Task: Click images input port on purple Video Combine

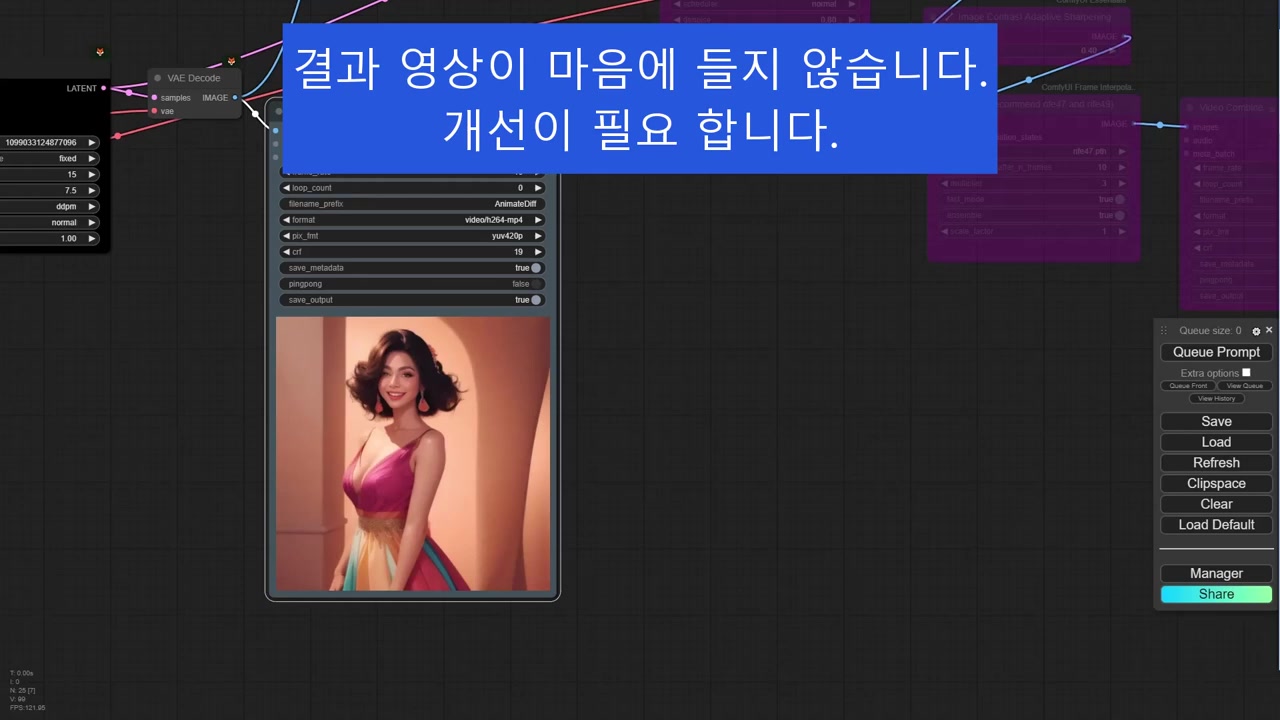Action: pyautogui.click(x=1186, y=127)
